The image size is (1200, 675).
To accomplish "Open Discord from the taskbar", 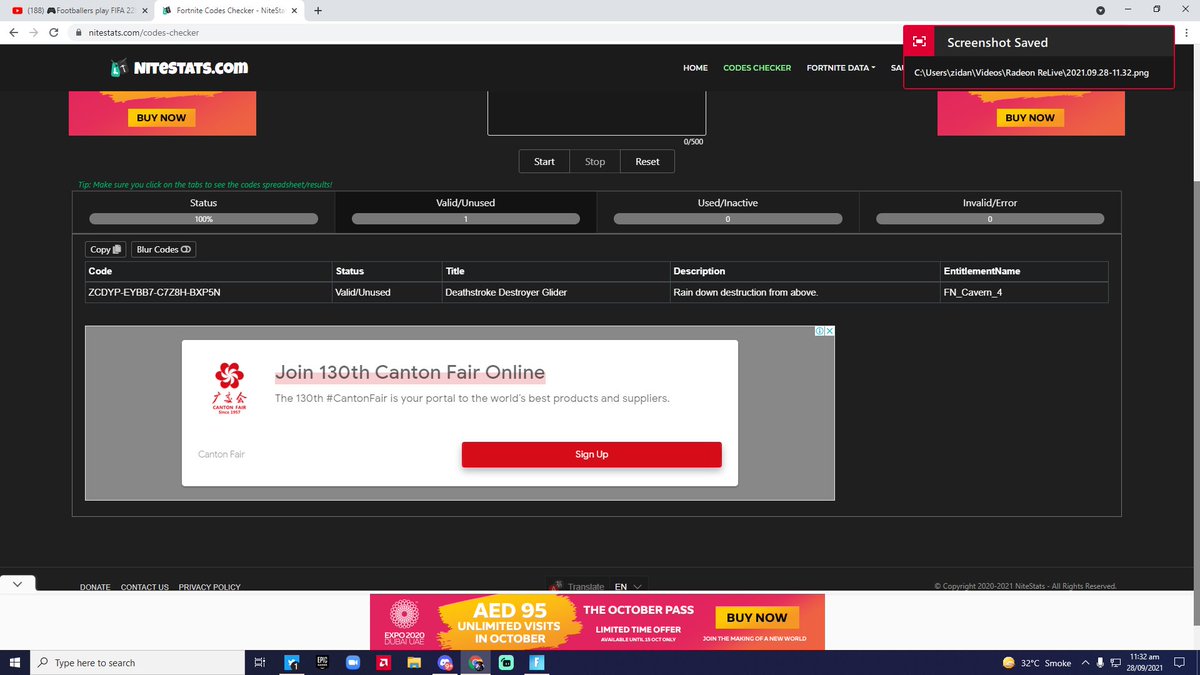I will tap(445, 662).
